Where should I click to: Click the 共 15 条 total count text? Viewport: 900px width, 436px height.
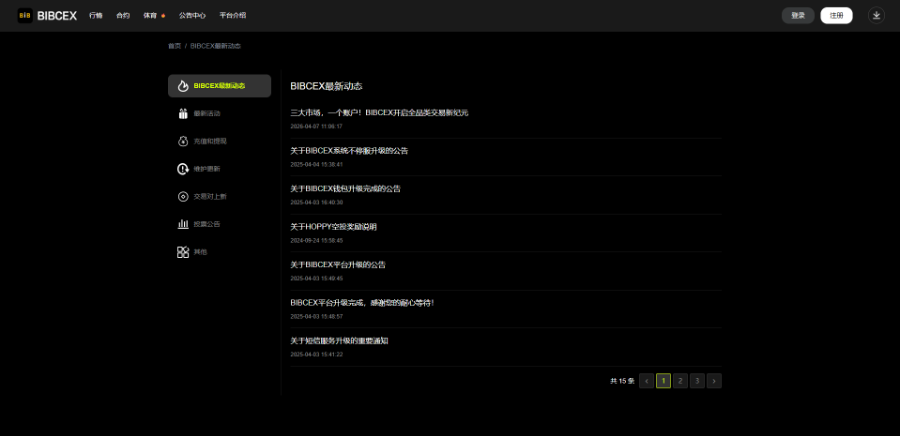point(622,381)
